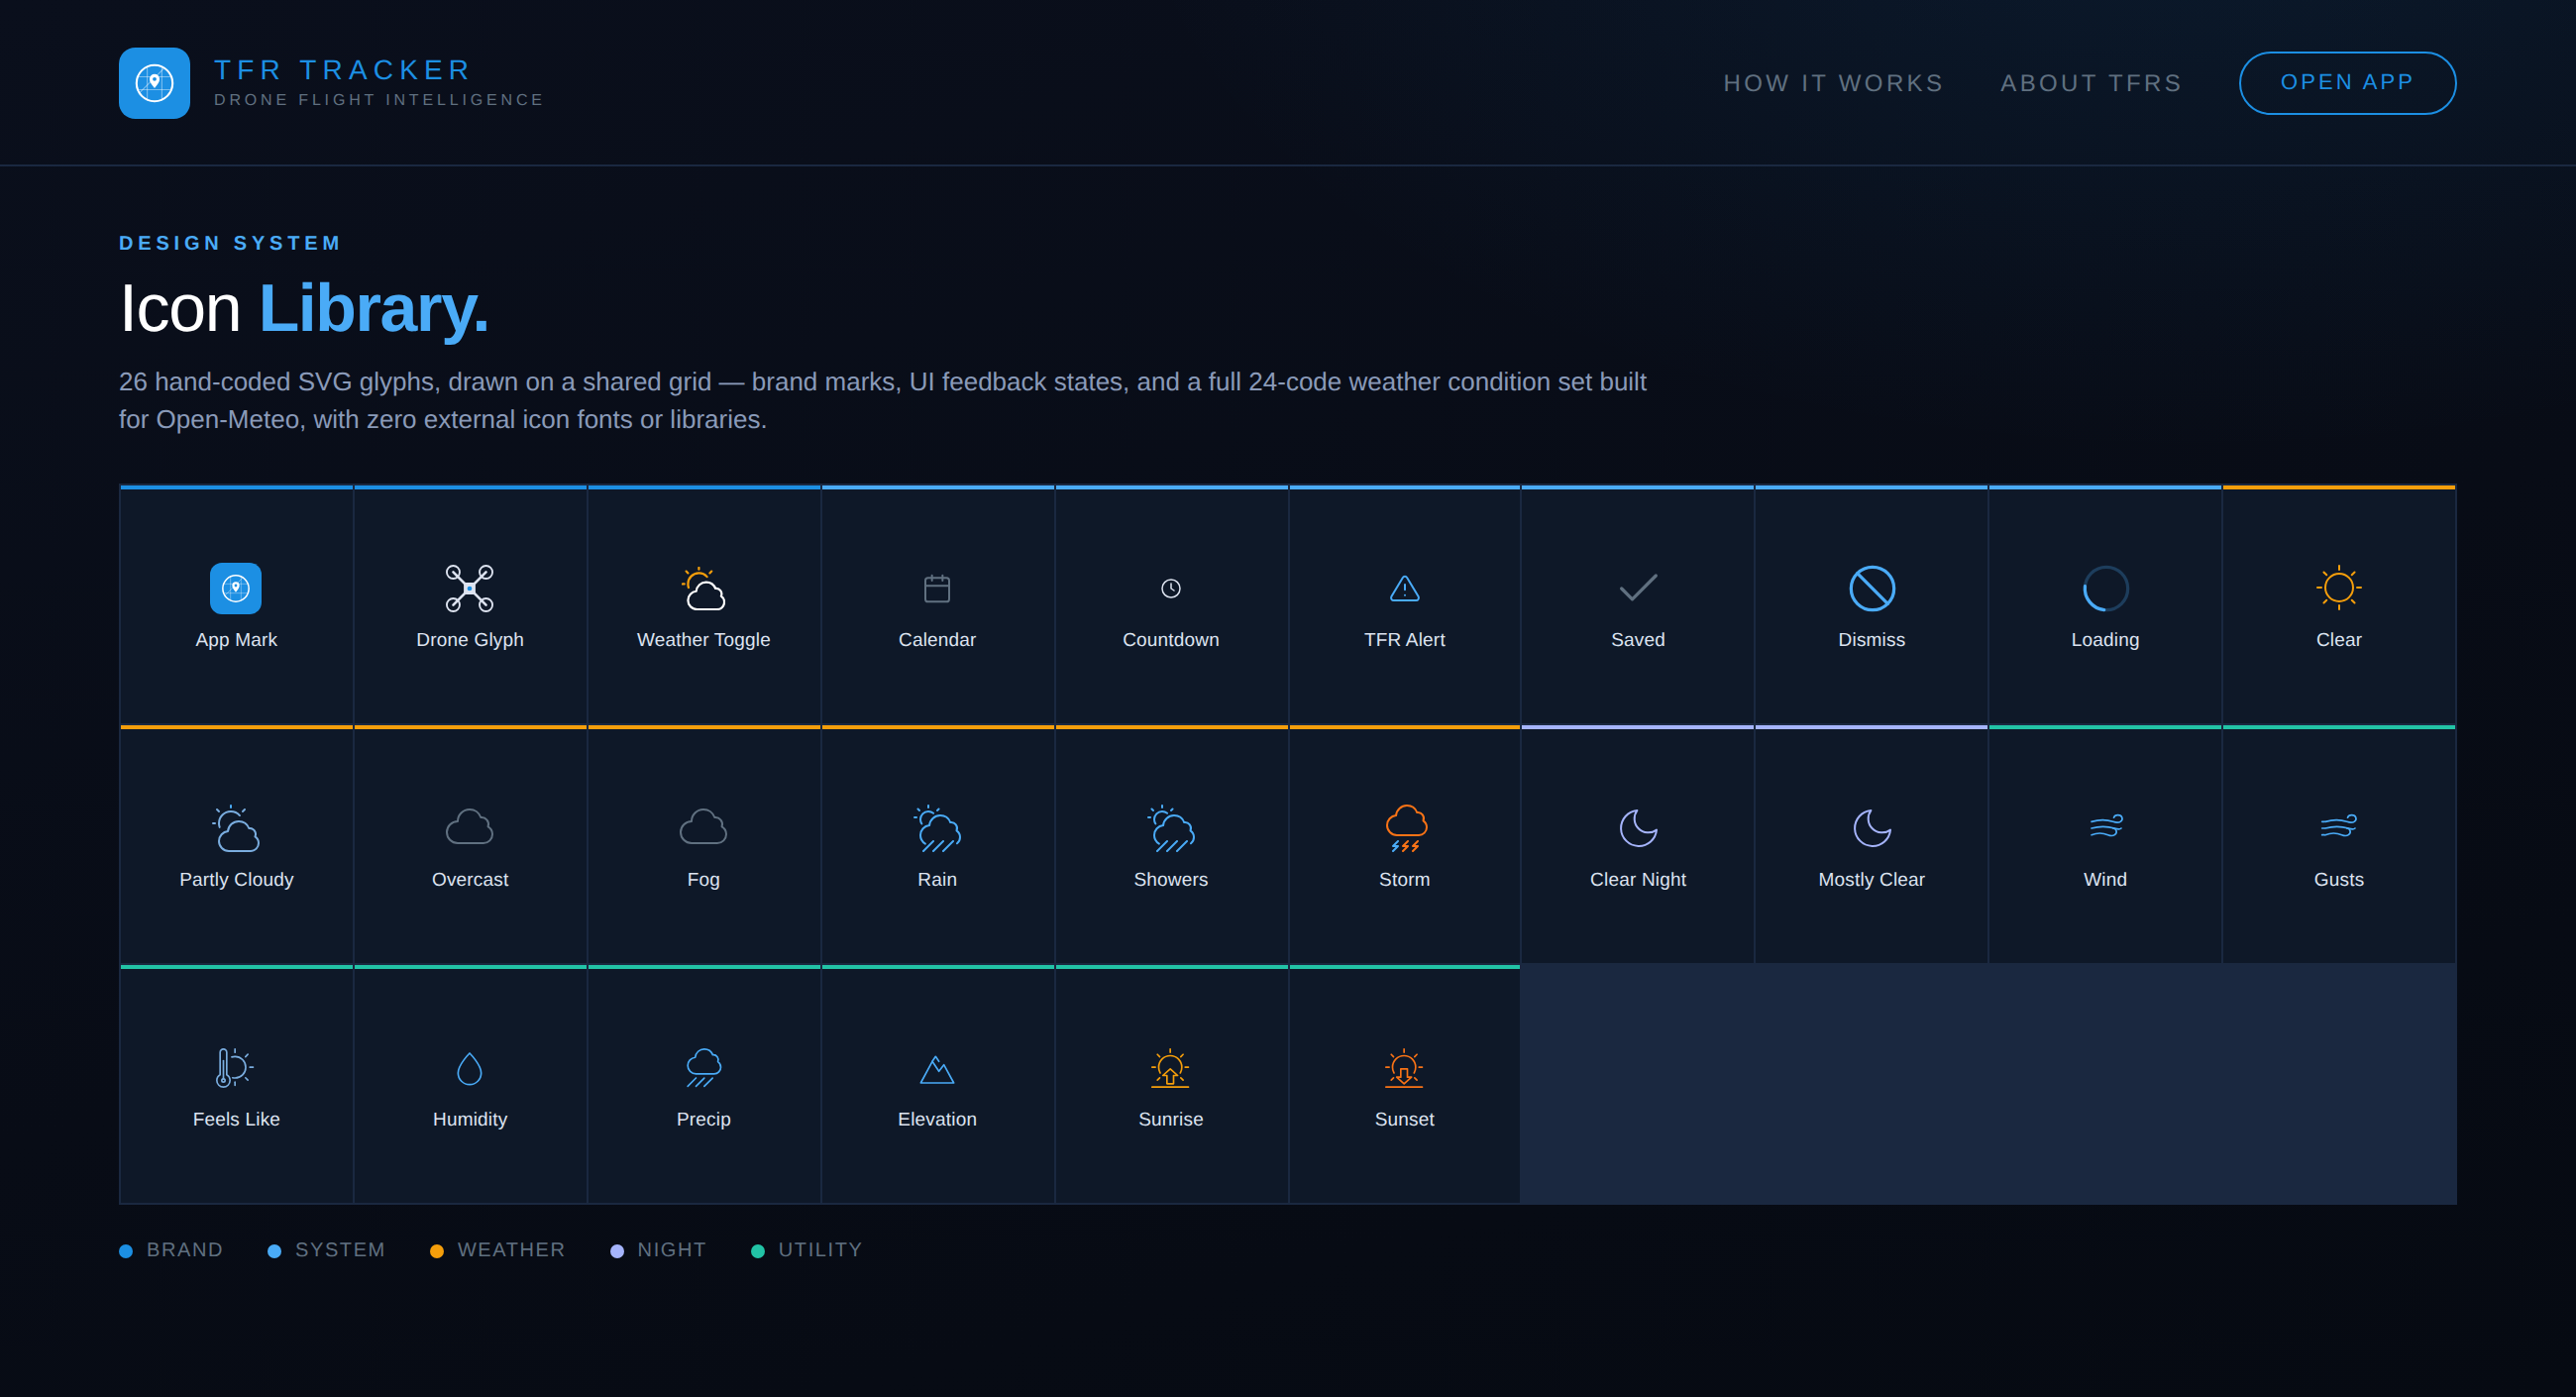Click the Dismiss circle-slash icon
2576x1397 pixels.
(x=1872, y=588)
